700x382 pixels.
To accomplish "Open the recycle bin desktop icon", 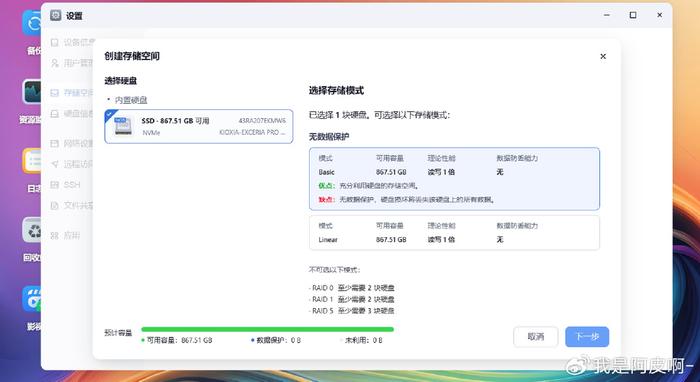I will pyautogui.click(x=32, y=230).
